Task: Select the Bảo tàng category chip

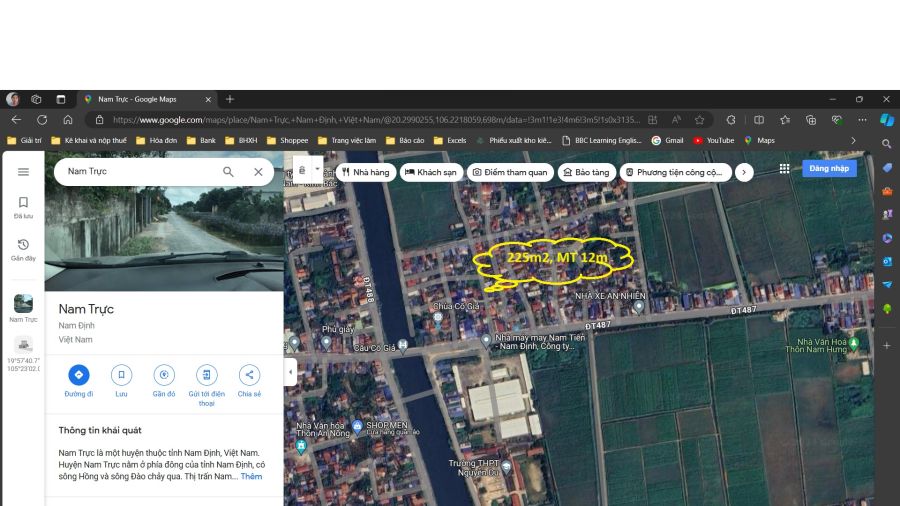Action: tap(586, 172)
